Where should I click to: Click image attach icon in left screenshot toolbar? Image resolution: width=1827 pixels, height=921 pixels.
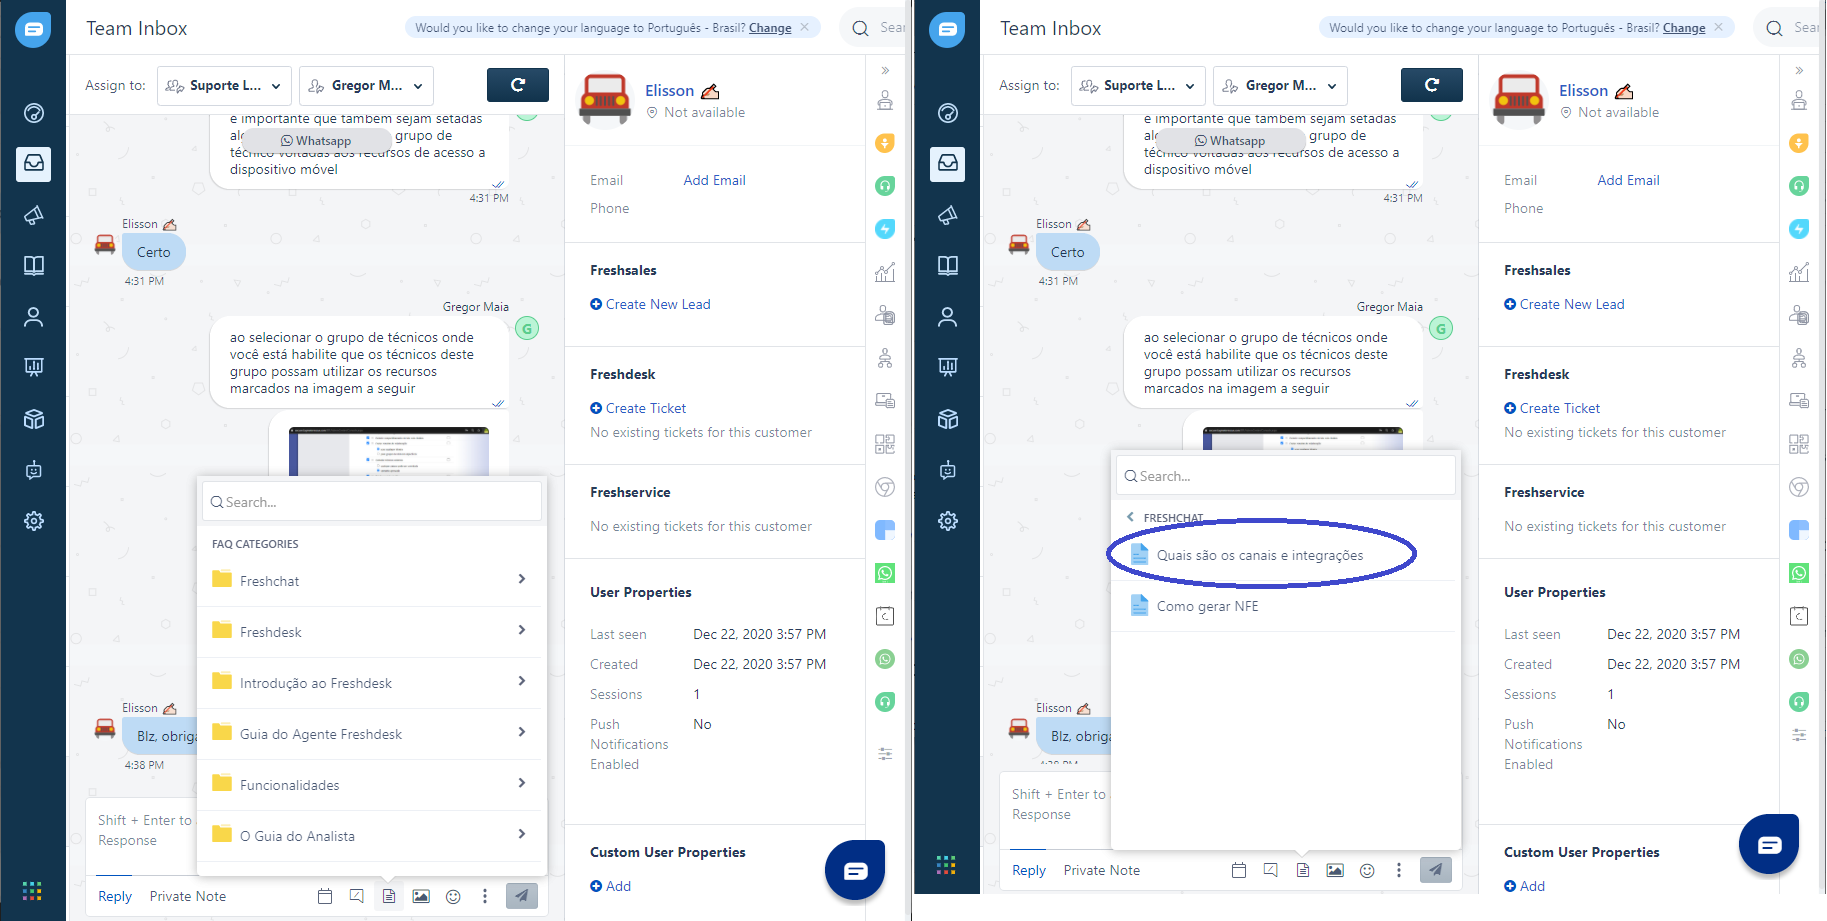(421, 896)
